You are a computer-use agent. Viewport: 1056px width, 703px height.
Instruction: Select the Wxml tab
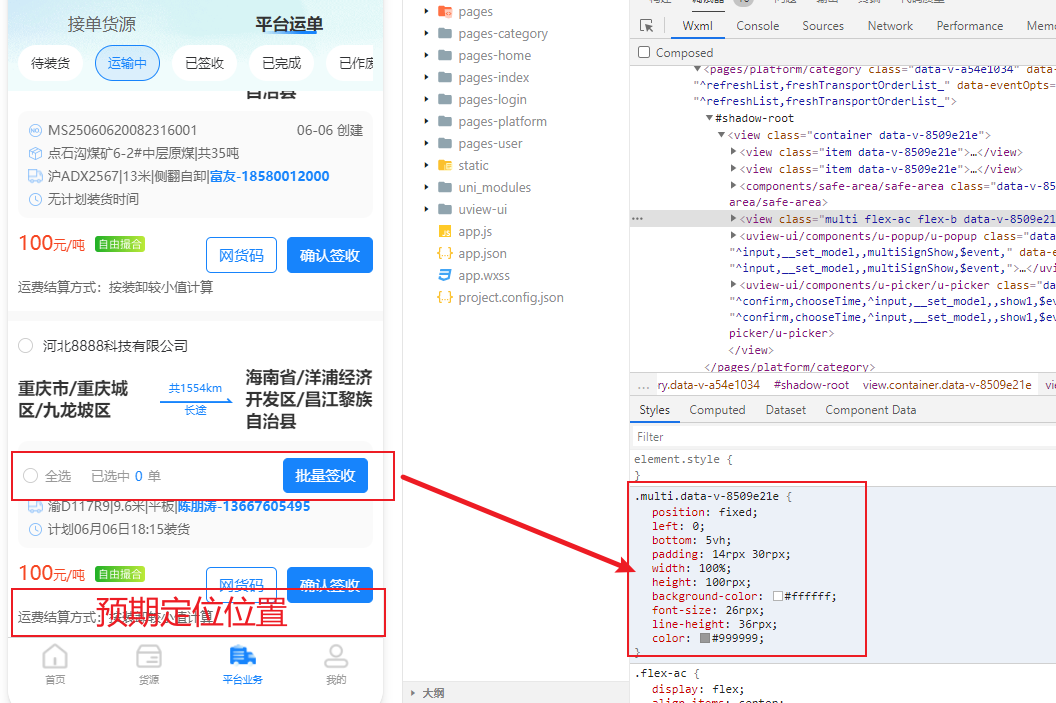[697, 26]
